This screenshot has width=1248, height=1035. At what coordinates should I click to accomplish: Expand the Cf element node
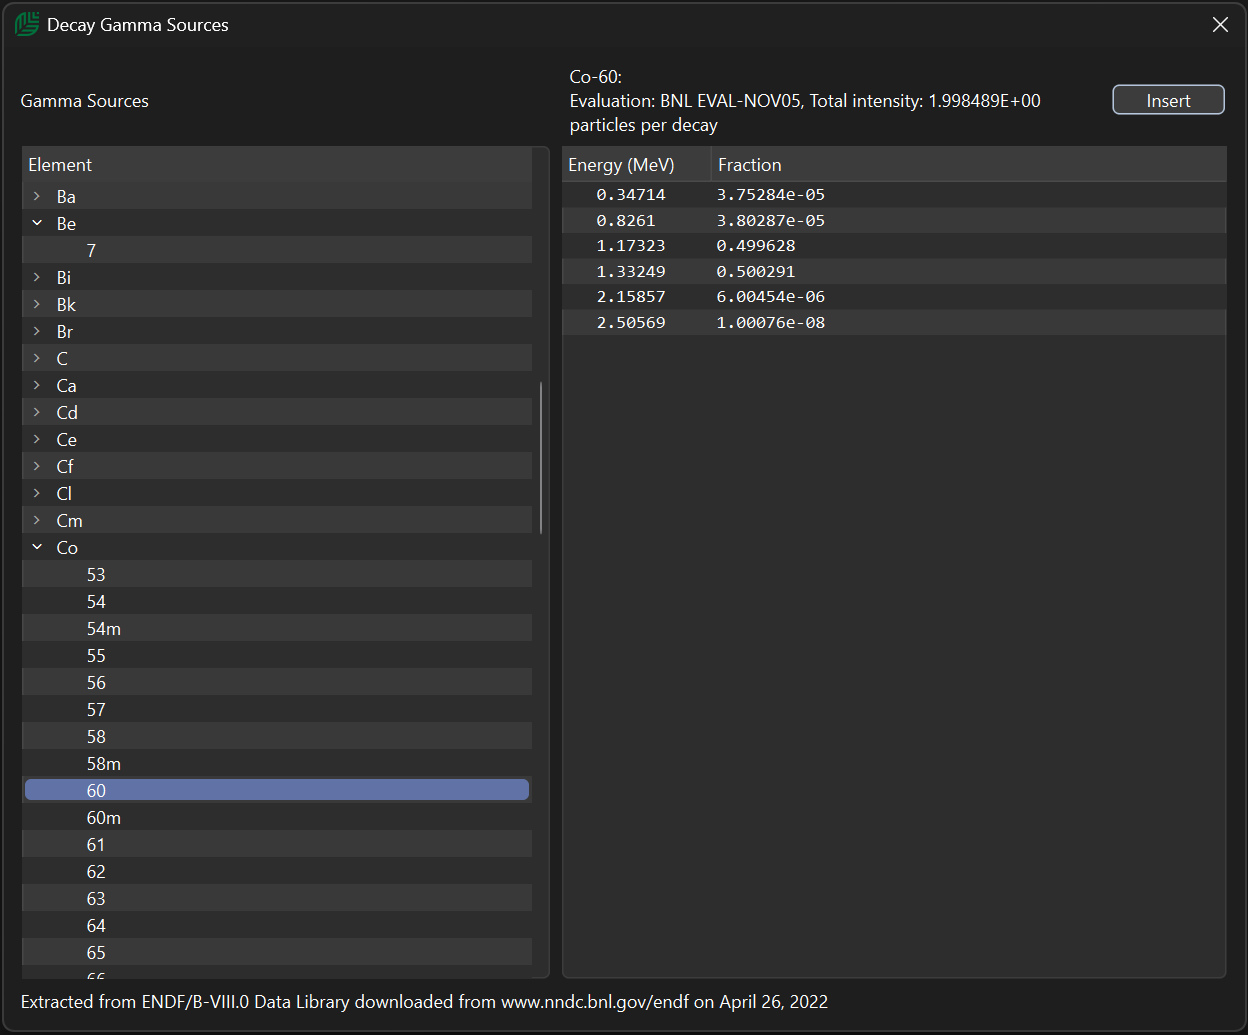pos(37,466)
